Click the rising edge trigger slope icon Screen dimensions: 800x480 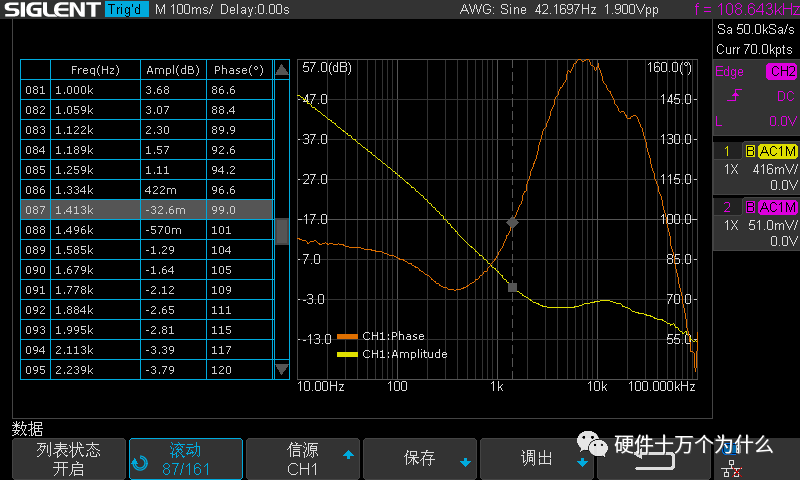coord(734,96)
